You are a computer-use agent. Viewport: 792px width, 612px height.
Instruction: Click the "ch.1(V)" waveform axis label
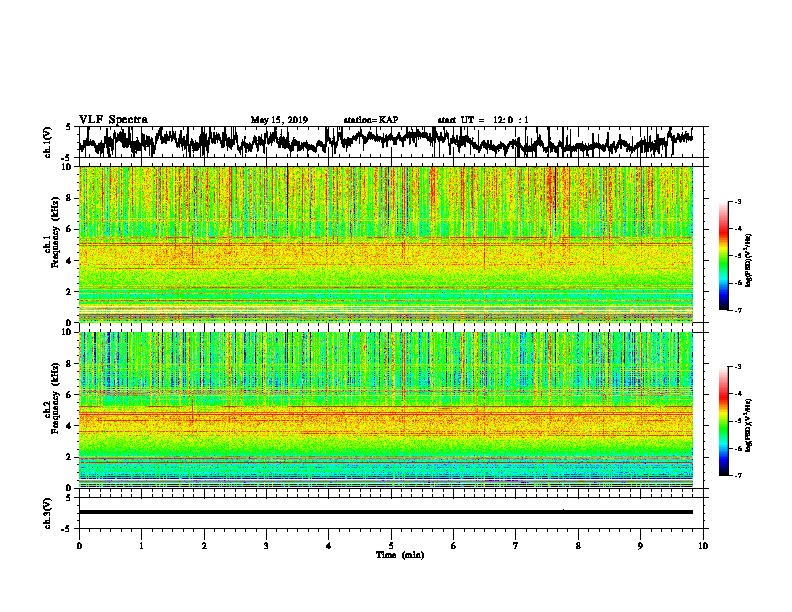tap(48, 142)
